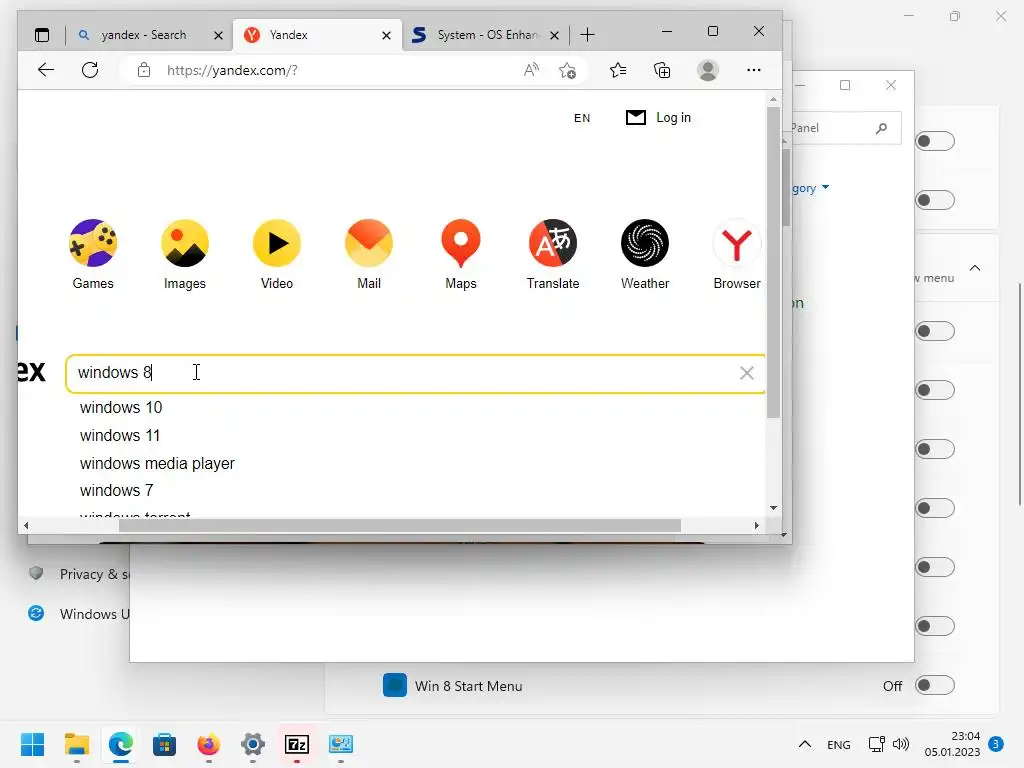
Task: Click the browser back arrow
Action: pos(46,70)
